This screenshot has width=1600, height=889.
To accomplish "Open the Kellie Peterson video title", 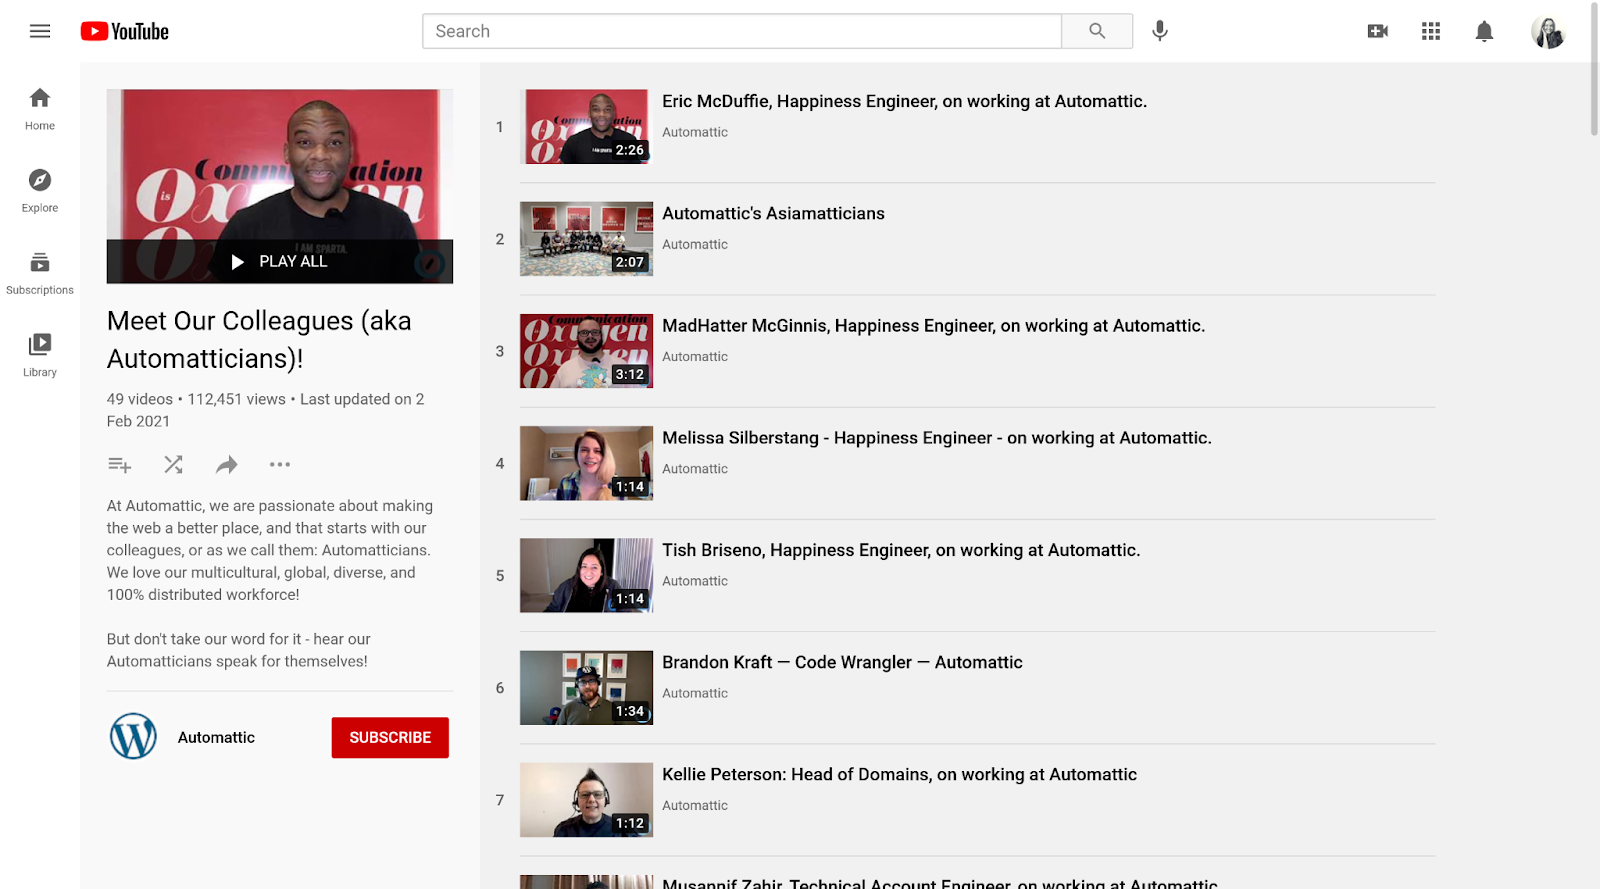I will pos(899,774).
